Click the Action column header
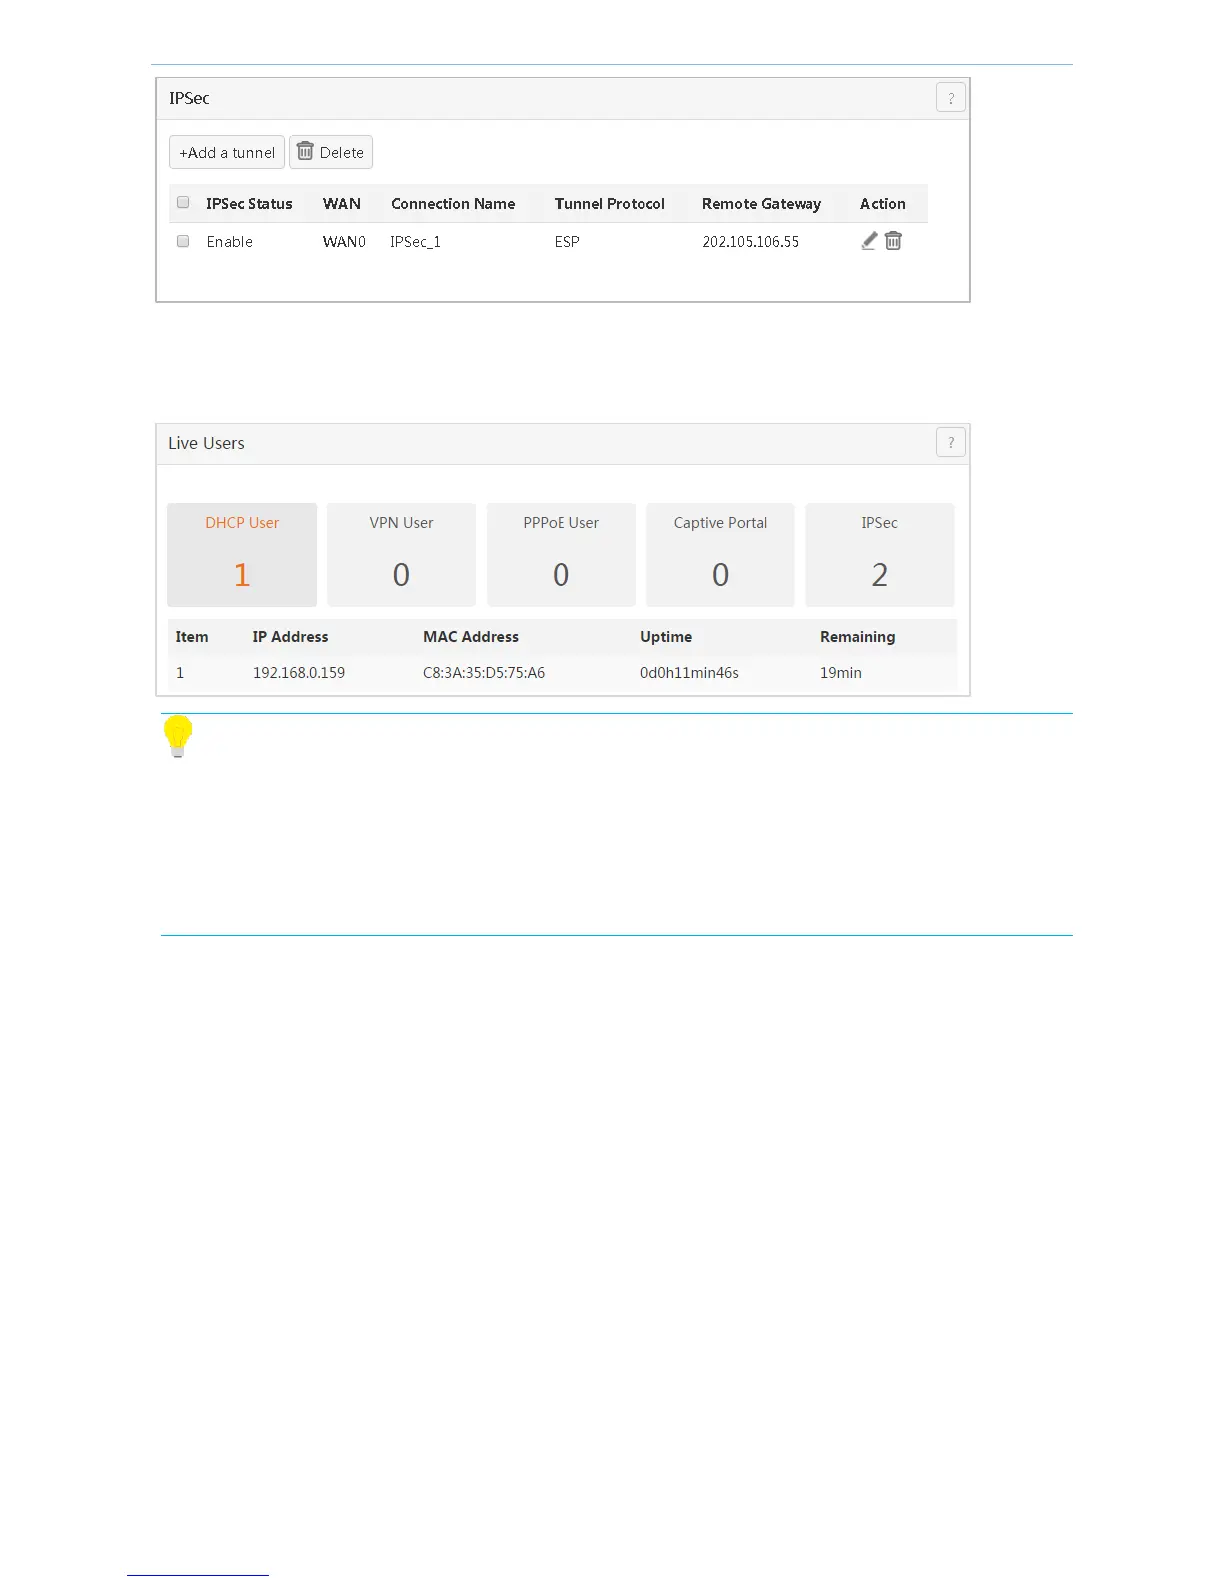Screen dimensions: 1224x1584 (x=883, y=204)
